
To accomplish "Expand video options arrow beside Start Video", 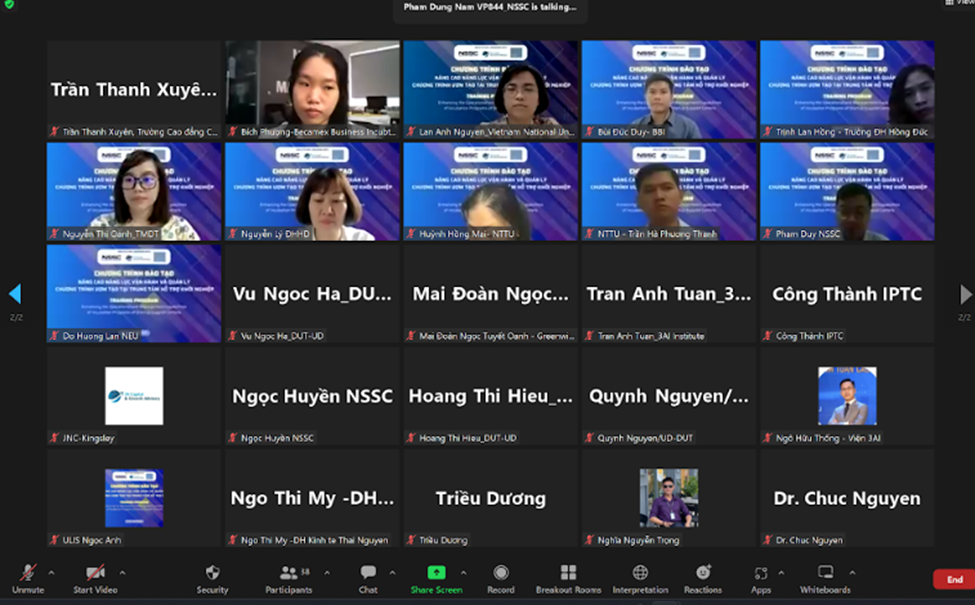I will pyautogui.click(x=122, y=573).
